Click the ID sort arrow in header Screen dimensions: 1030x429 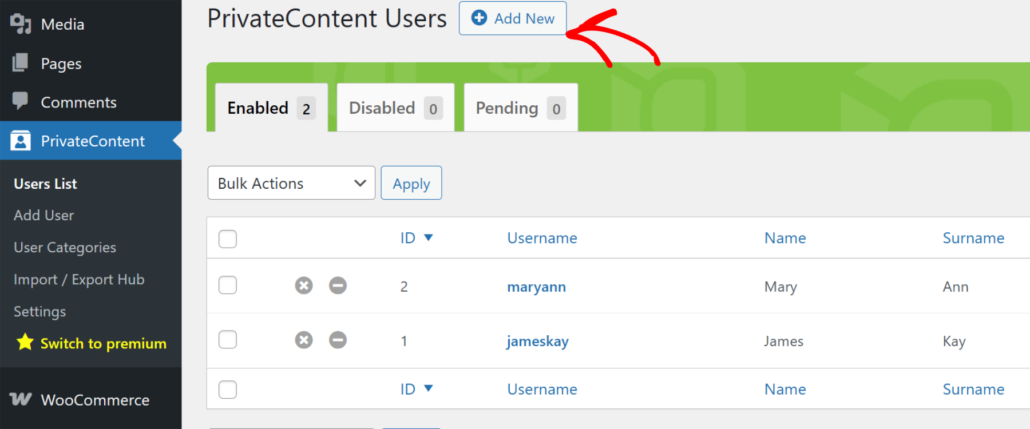[x=428, y=238]
